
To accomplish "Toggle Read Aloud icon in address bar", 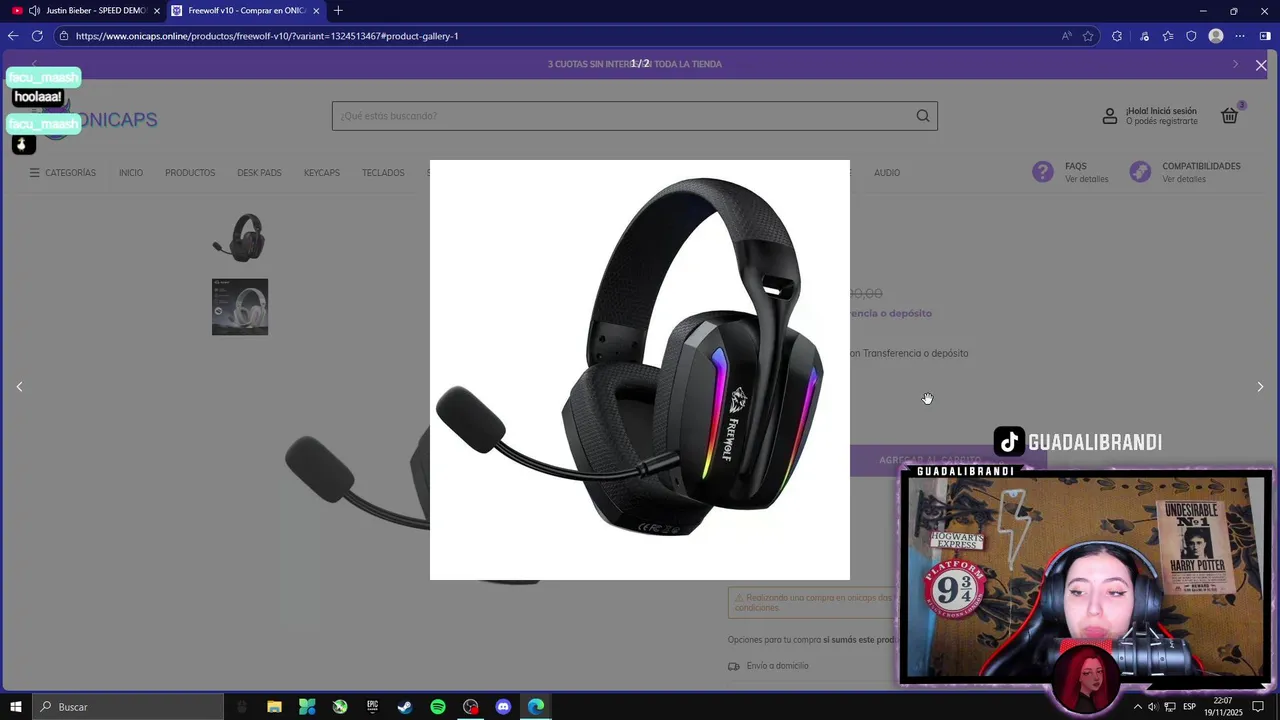I will pos(1067,36).
